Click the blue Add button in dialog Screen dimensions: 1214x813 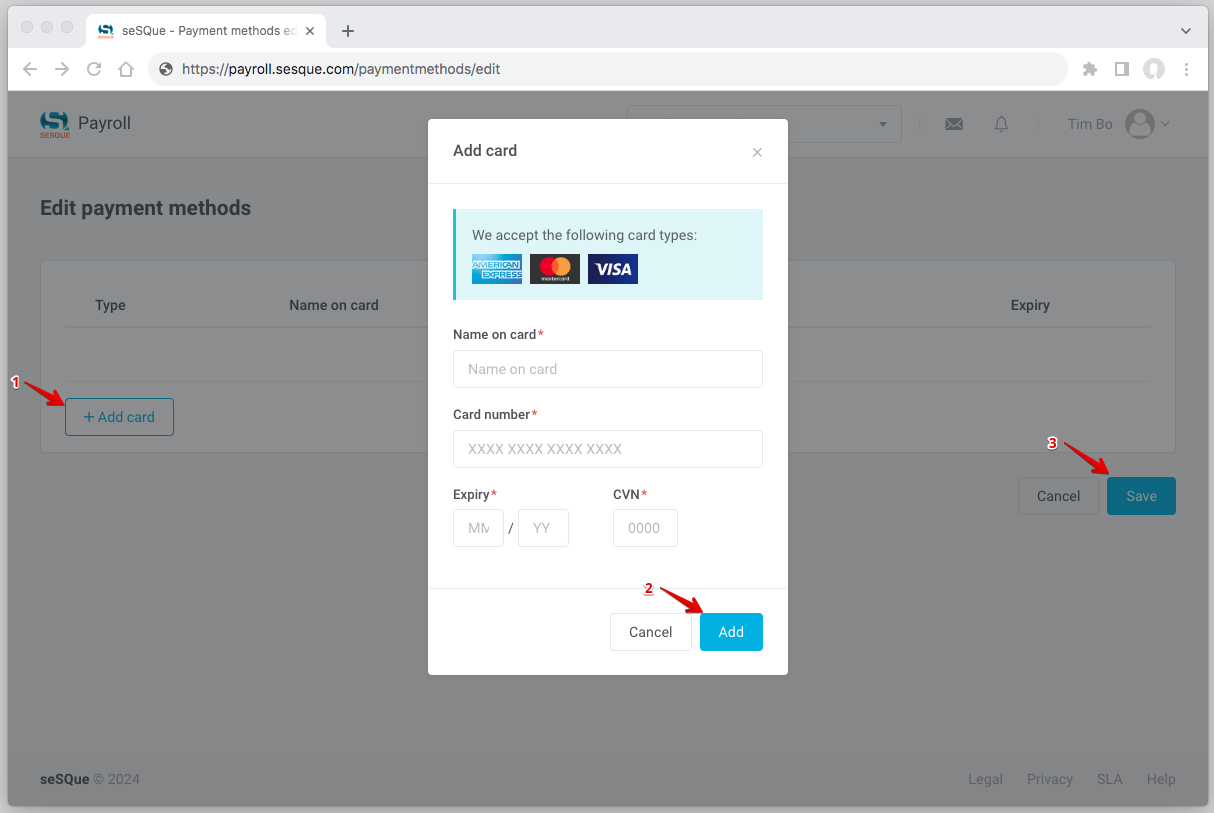click(731, 632)
